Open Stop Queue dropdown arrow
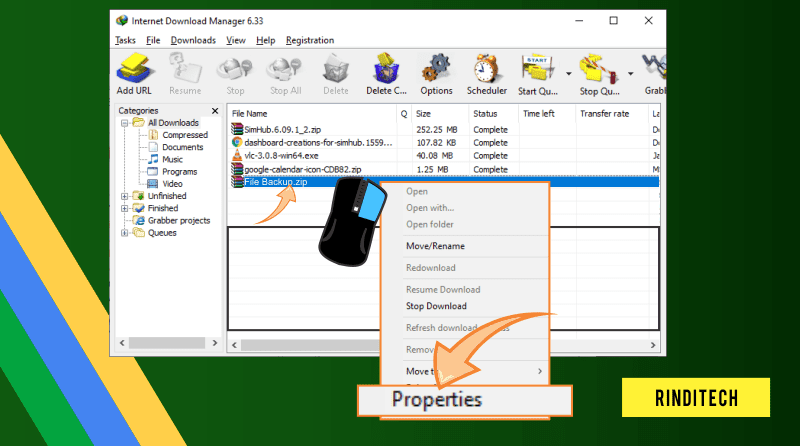Screen dimensions: 800x446 point(631,74)
